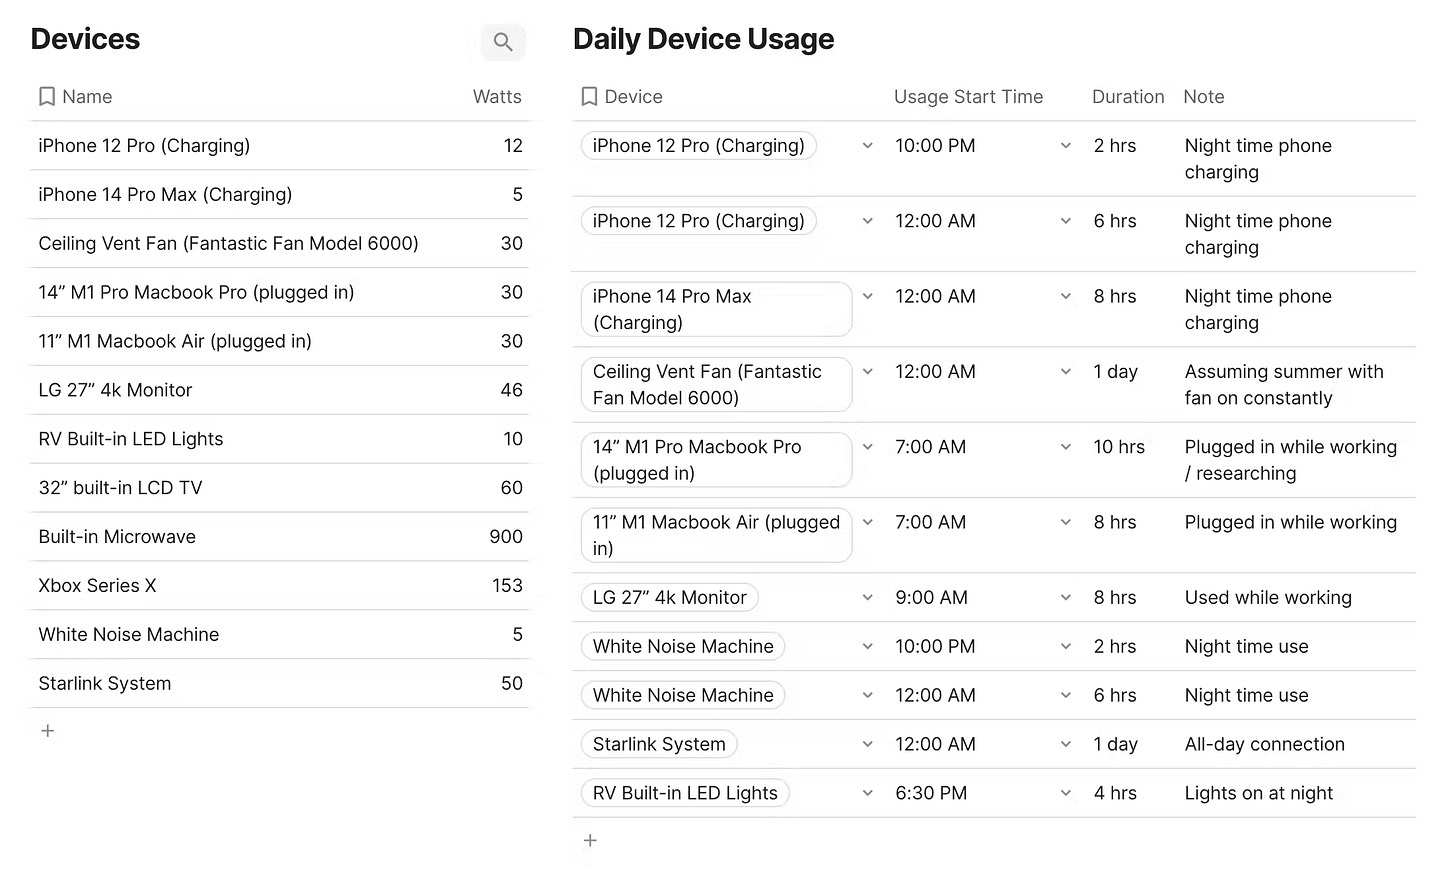The width and height of the screenshot is (1456, 884).
Task: Click the bookmark icon beside Name header
Action: (47, 97)
